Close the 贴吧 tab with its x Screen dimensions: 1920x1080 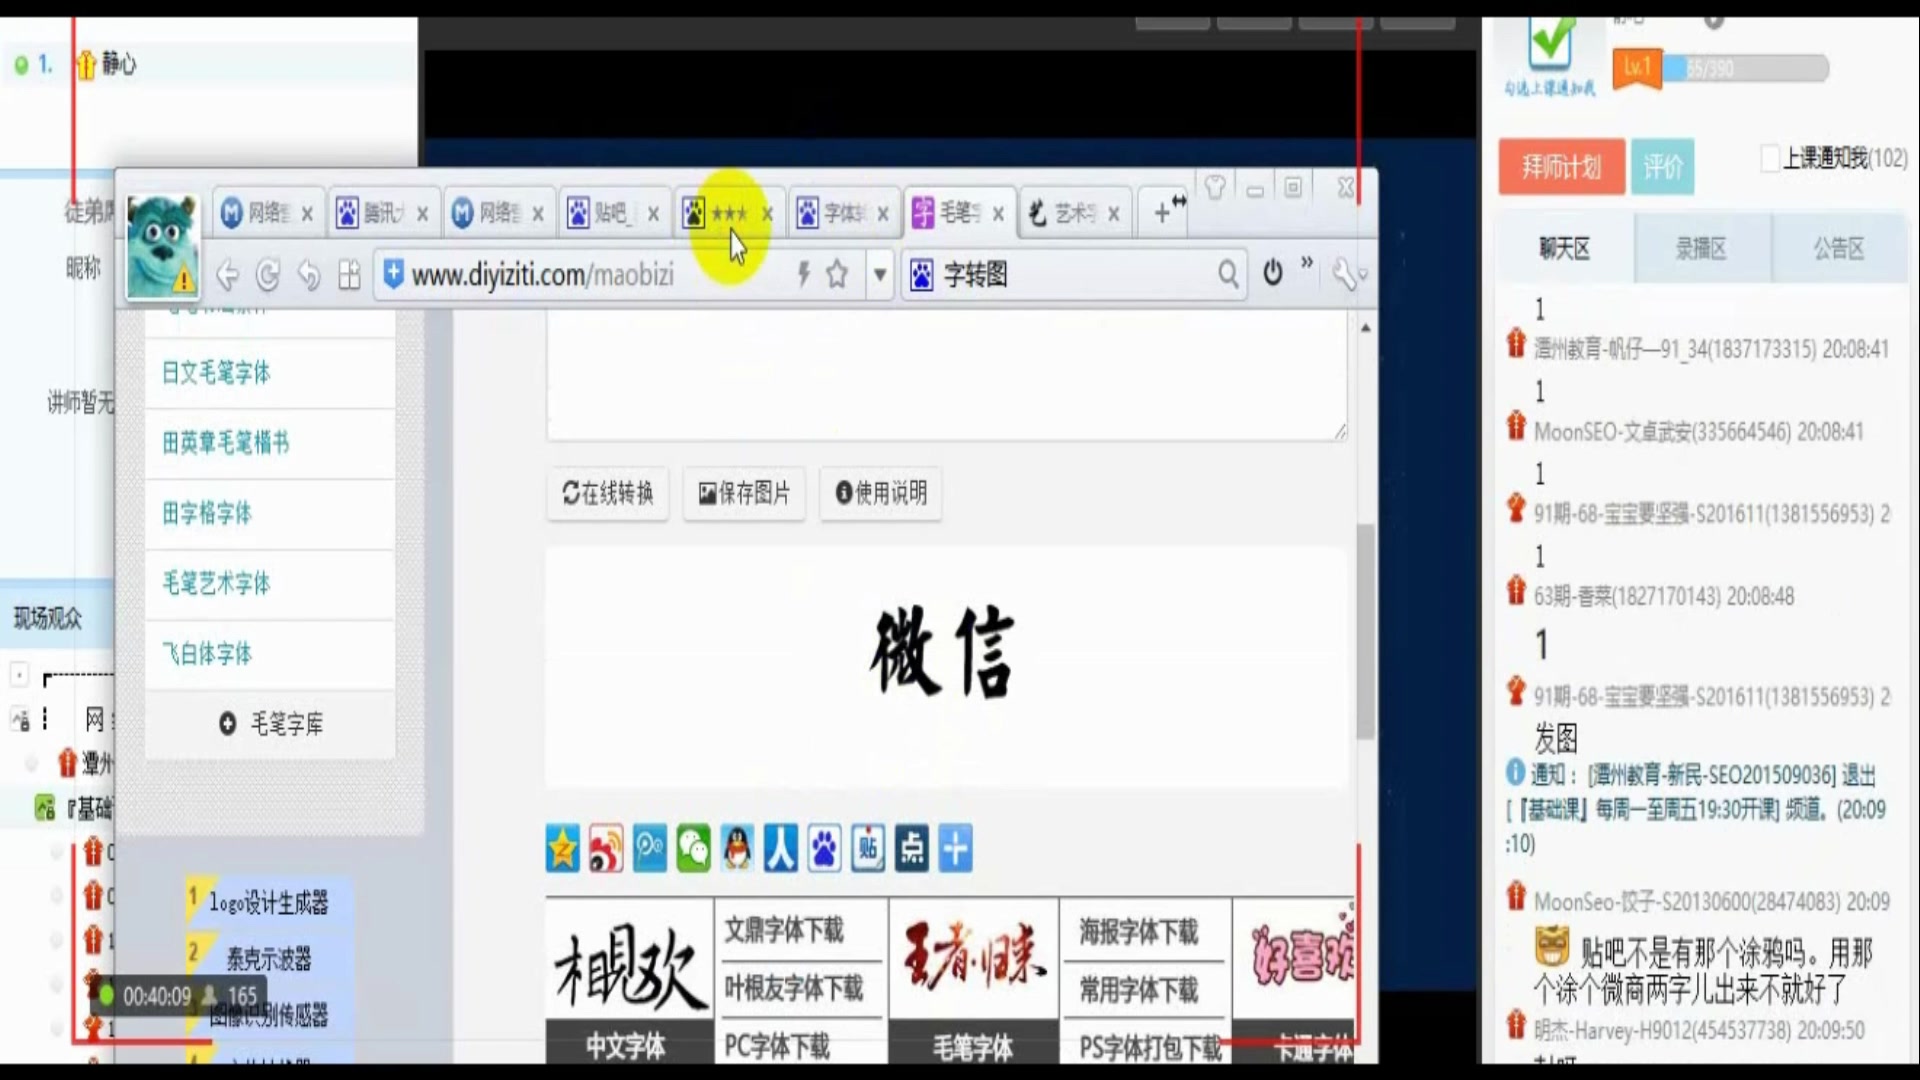pyautogui.click(x=653, y=213)
